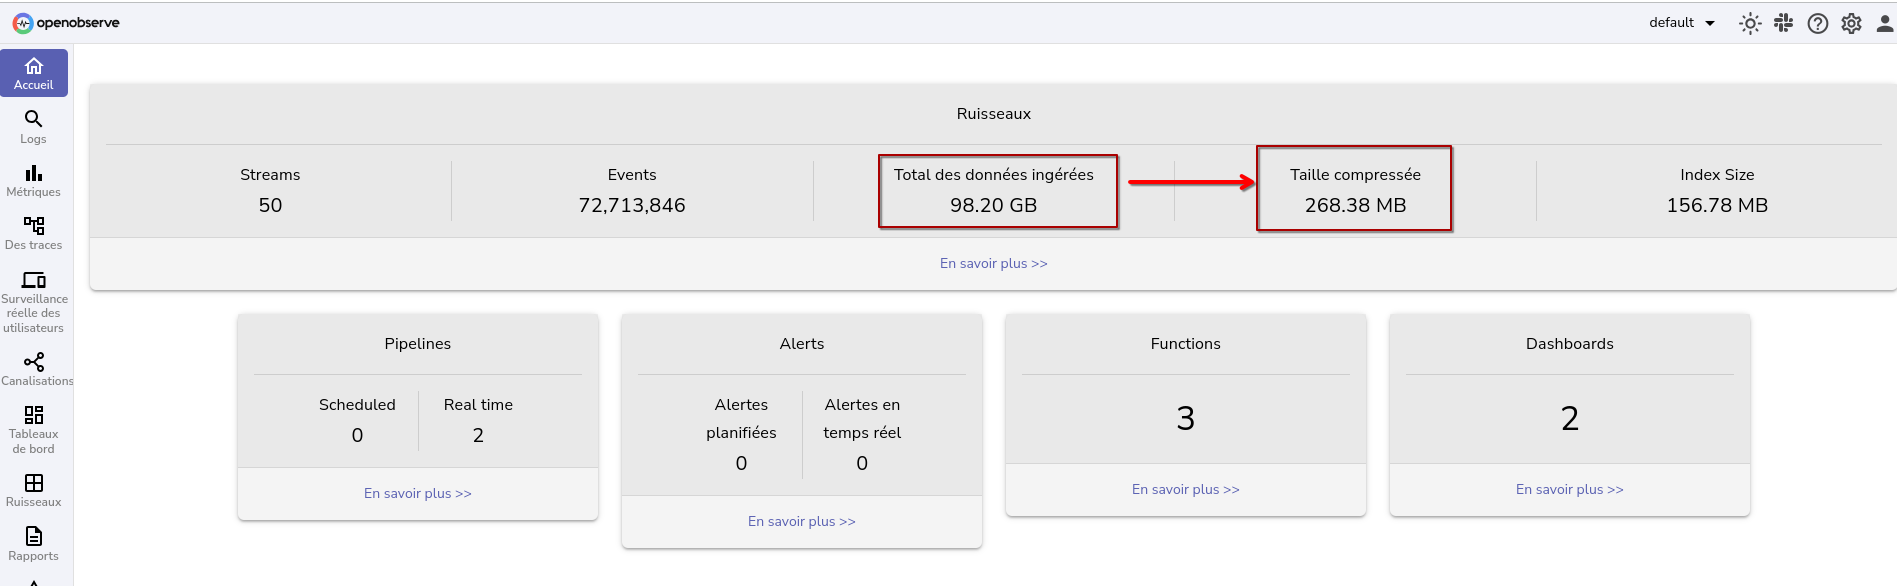This screenshot has width=1897, height=586.
Task: Expand the default organization dropdown
Action: coord(1682,23)
